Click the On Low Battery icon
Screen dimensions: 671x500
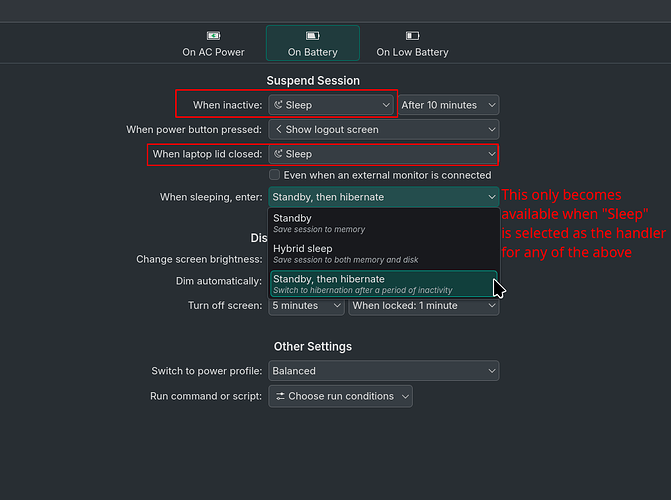(x=412, y=36)
